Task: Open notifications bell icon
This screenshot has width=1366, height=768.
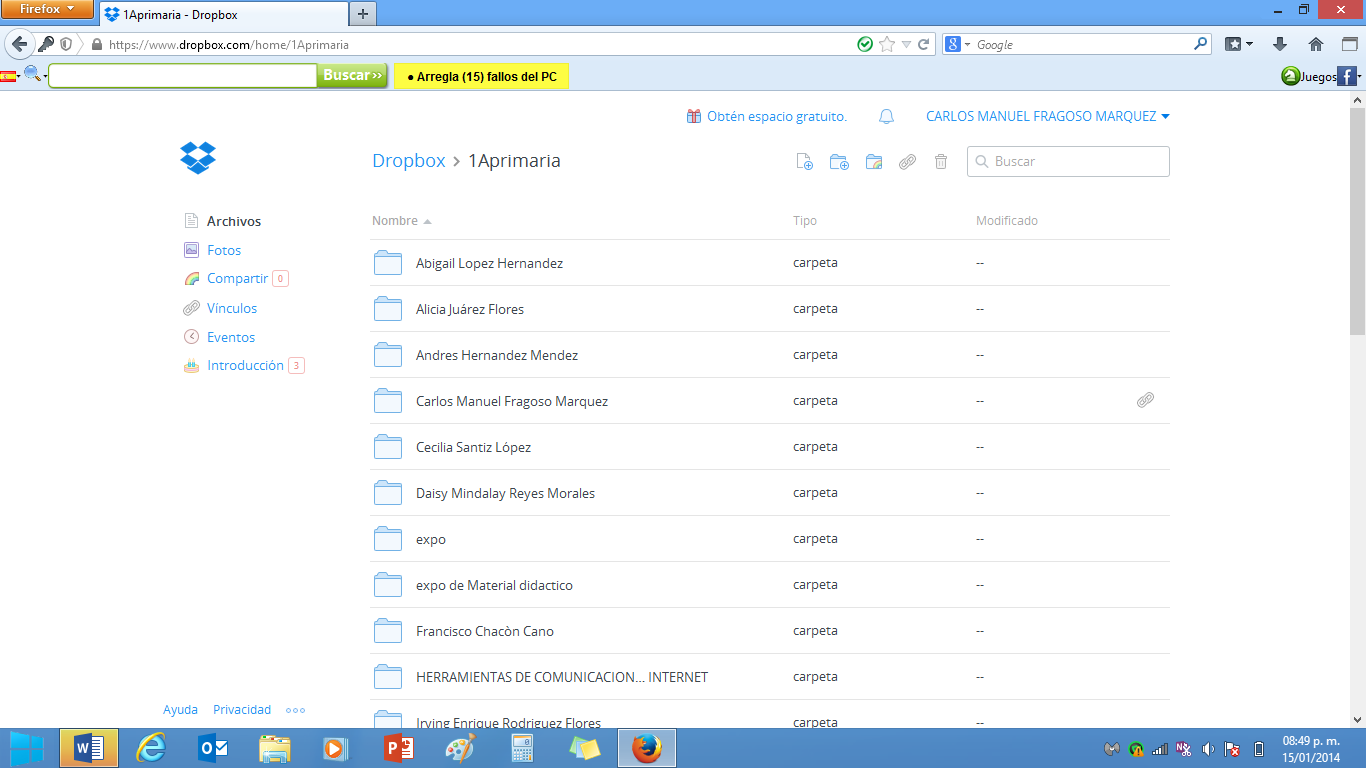Action: coord(886,117)
